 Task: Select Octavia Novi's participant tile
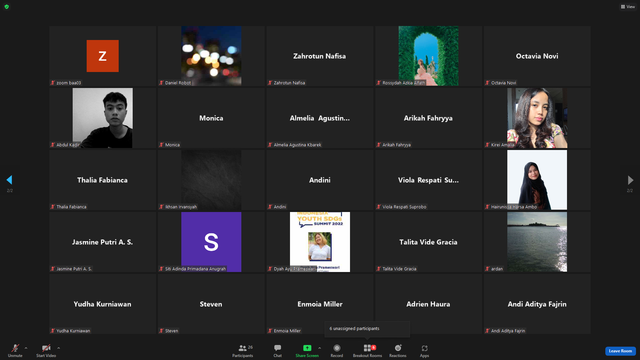coord(537,56)
